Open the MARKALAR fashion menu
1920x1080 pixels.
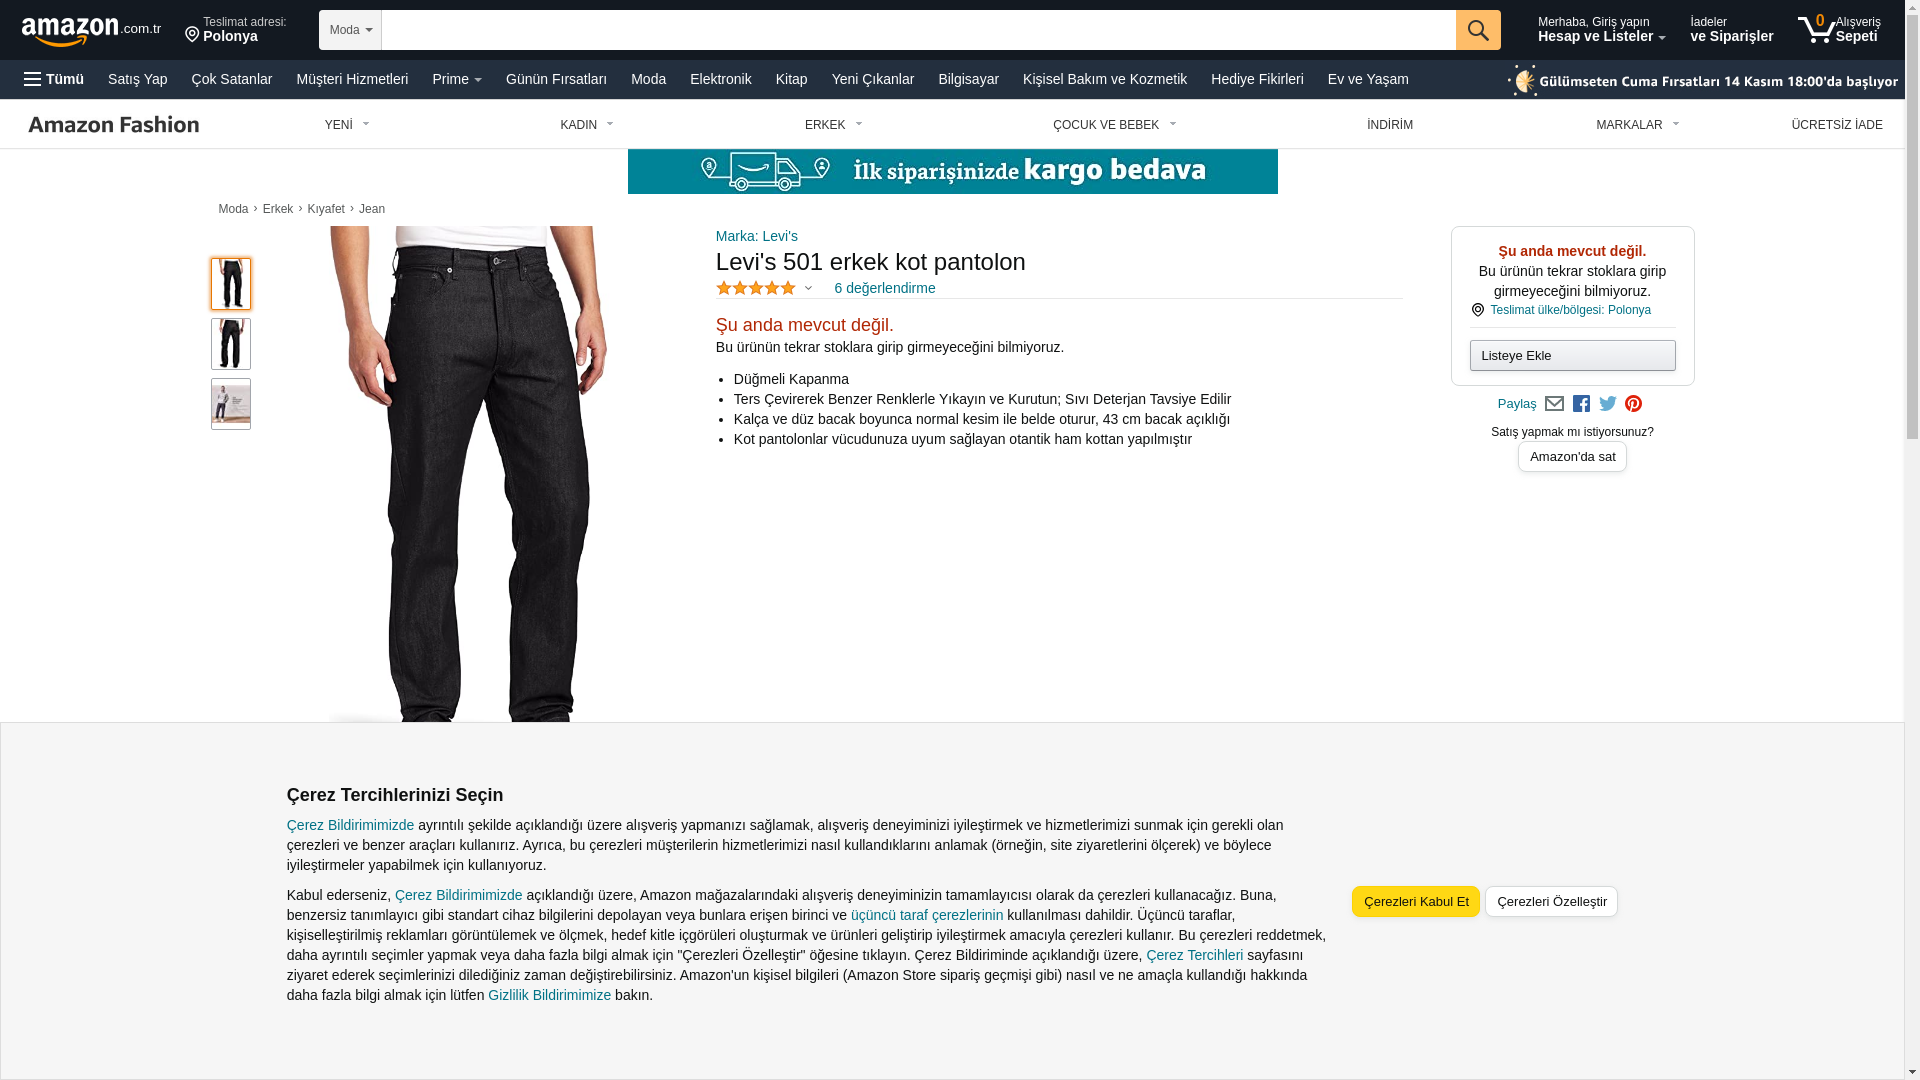[x=1637, y=125]
